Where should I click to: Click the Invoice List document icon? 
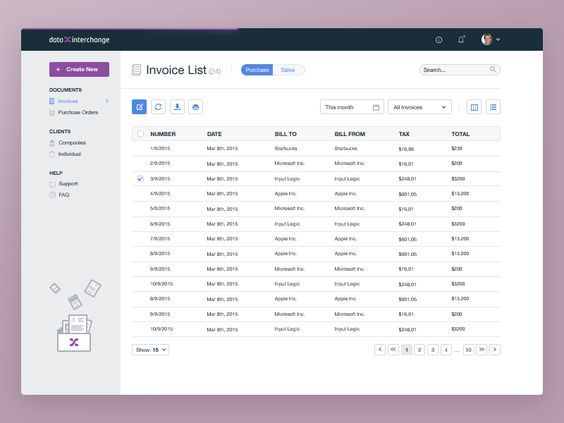[136, 70]
